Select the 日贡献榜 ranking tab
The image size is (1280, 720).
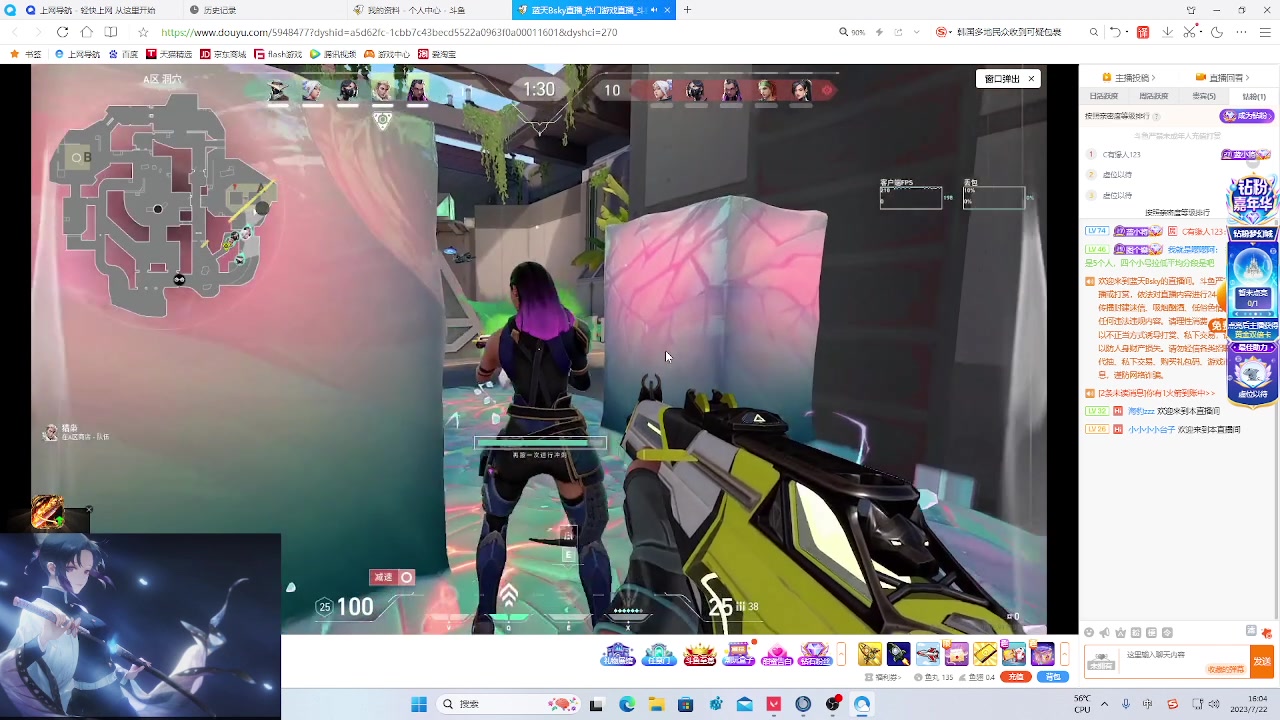click(x=1104, y=96)
